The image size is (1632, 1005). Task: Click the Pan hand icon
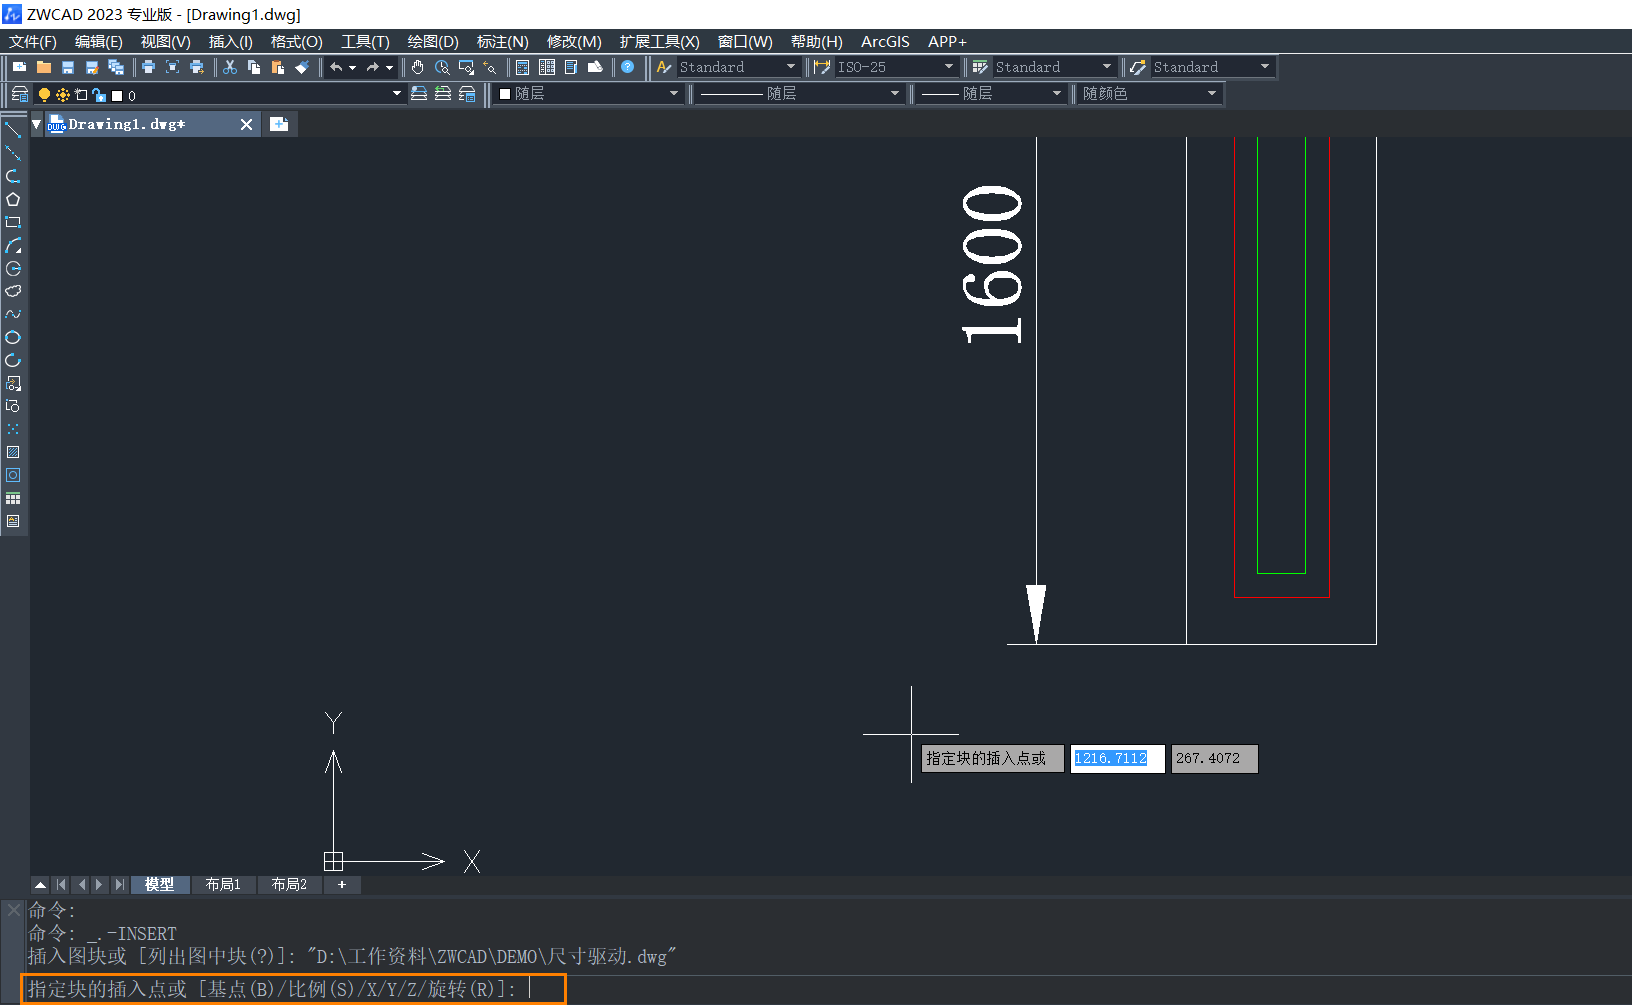[418, 67]
